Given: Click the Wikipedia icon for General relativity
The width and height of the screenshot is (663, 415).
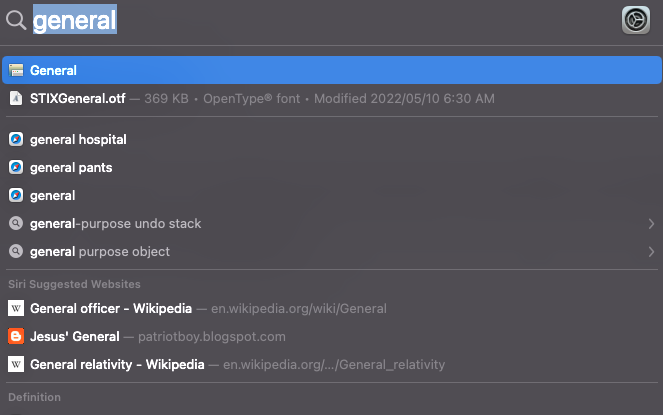Looking at the screenshot, I should [x=16, y=364].
